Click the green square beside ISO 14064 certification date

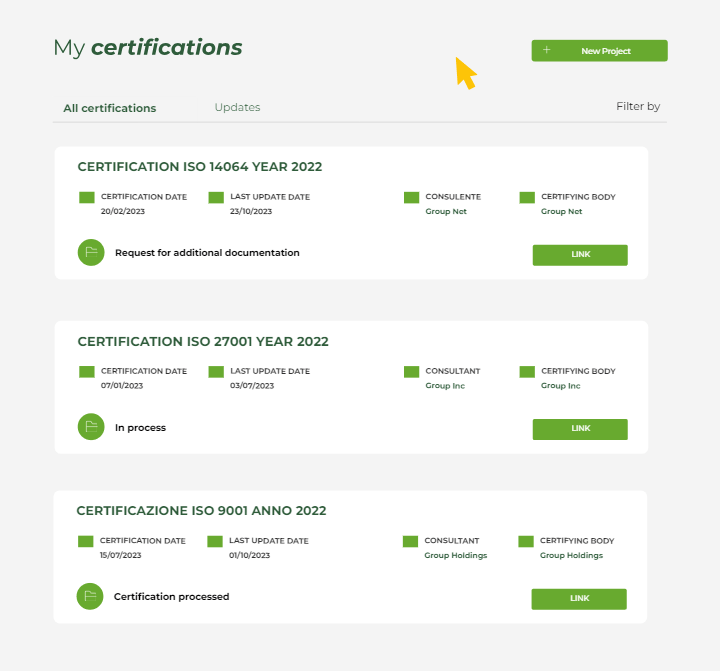[86, 198]
